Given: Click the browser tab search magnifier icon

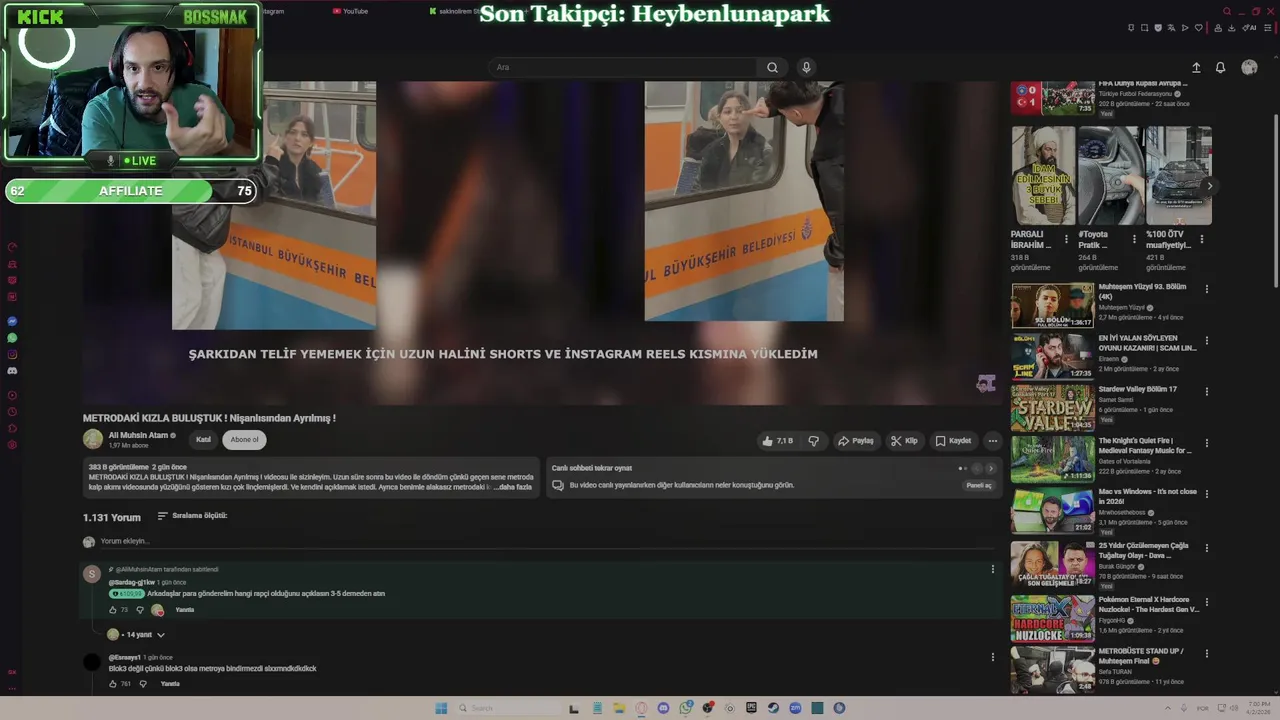Looking at the screenshot, I should (1228, 11).
